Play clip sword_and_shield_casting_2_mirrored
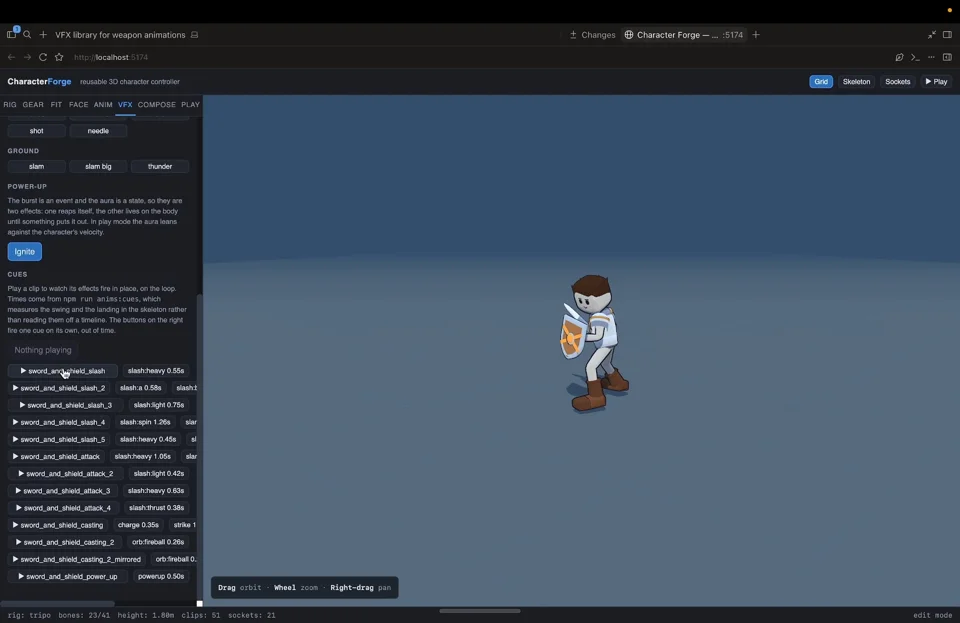Screen dimensions: 960x623 (77, 559)
